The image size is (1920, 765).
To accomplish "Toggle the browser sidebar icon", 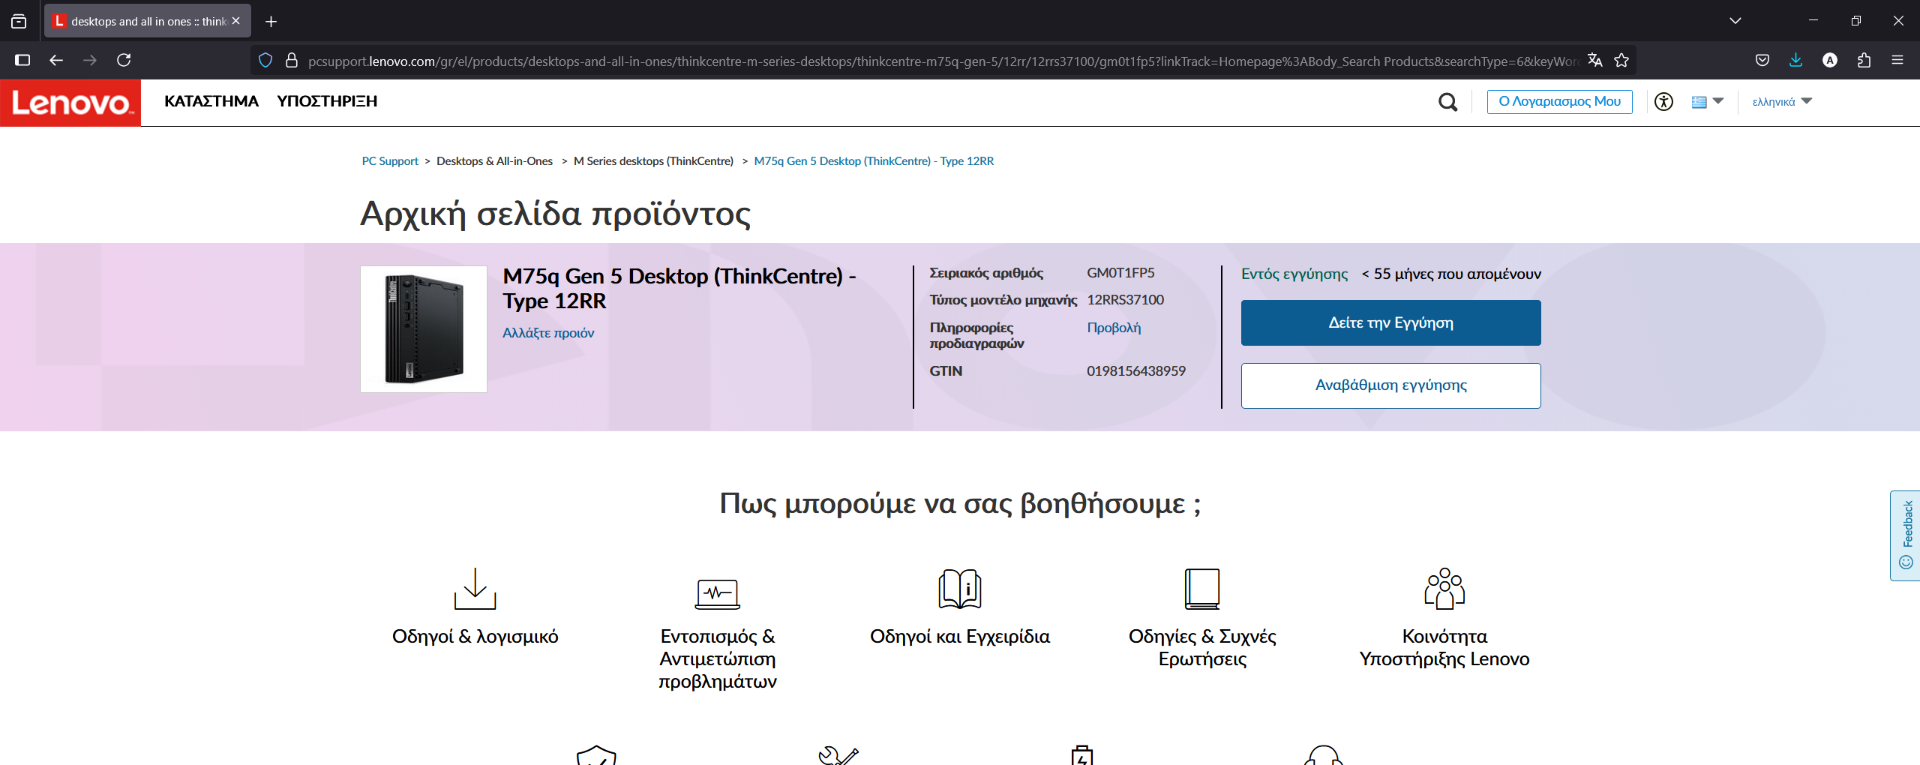I will coord(22,60).
